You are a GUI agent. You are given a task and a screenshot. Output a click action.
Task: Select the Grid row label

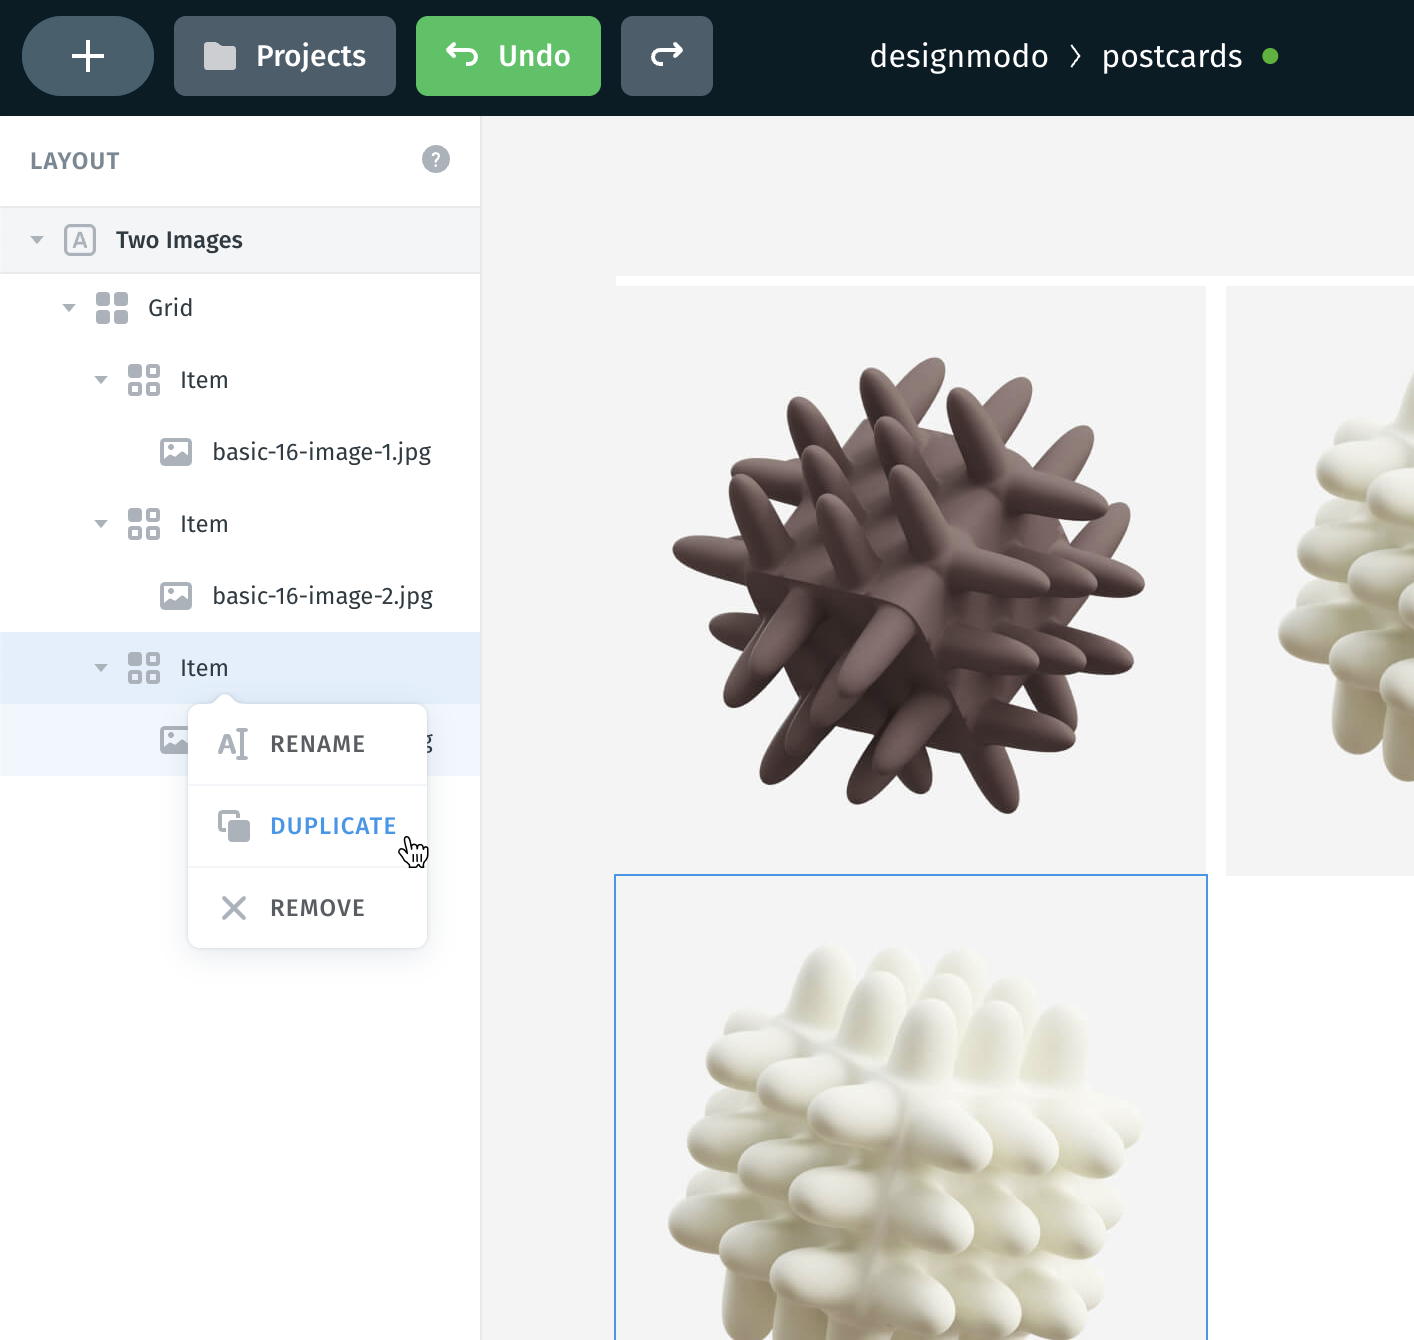point(170,308)
